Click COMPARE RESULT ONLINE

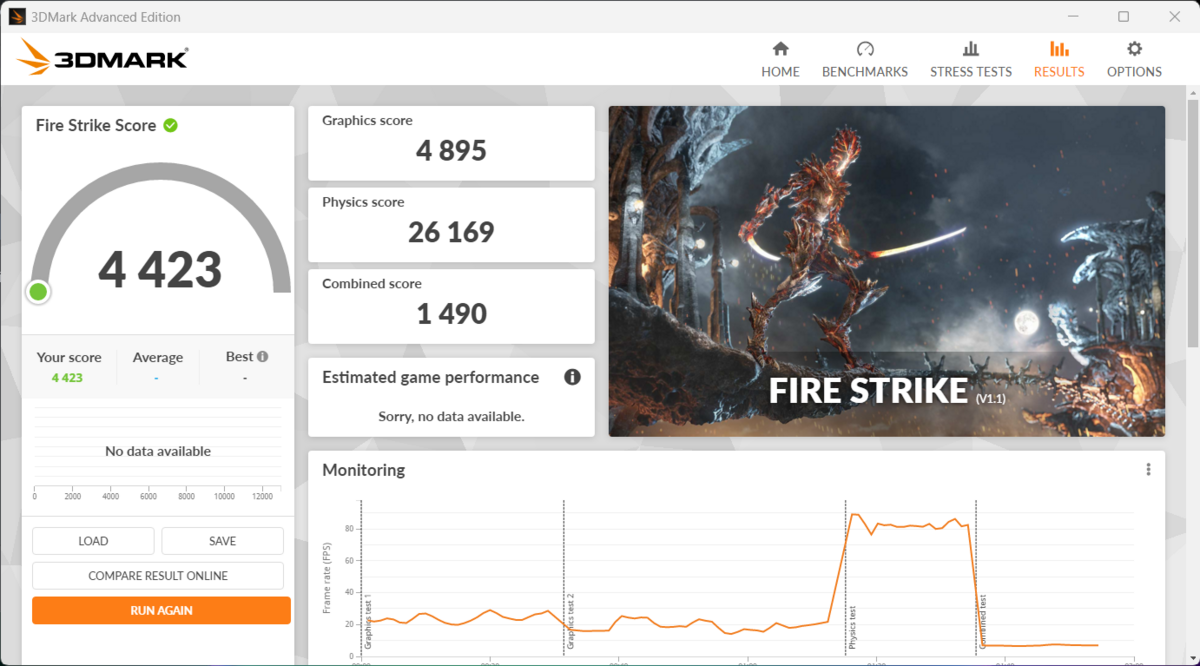(158, 576)
